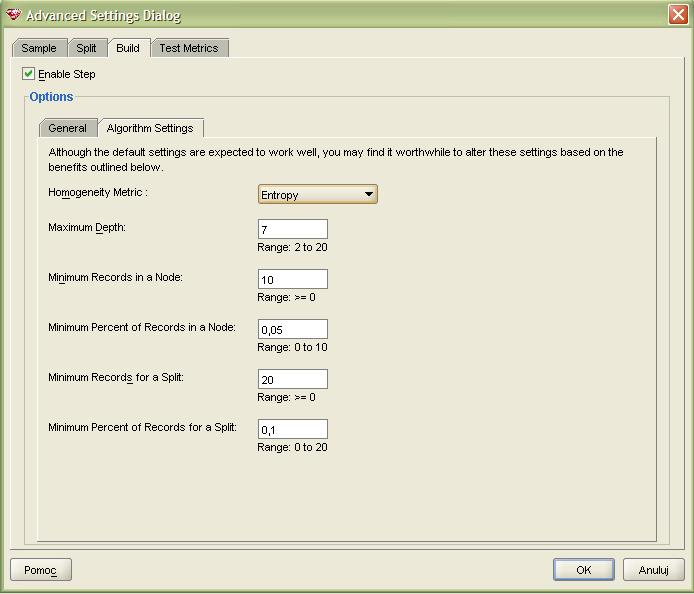
Task: Click the 'Range: 2 to 20' hint text
Action: tap(292, 247)
